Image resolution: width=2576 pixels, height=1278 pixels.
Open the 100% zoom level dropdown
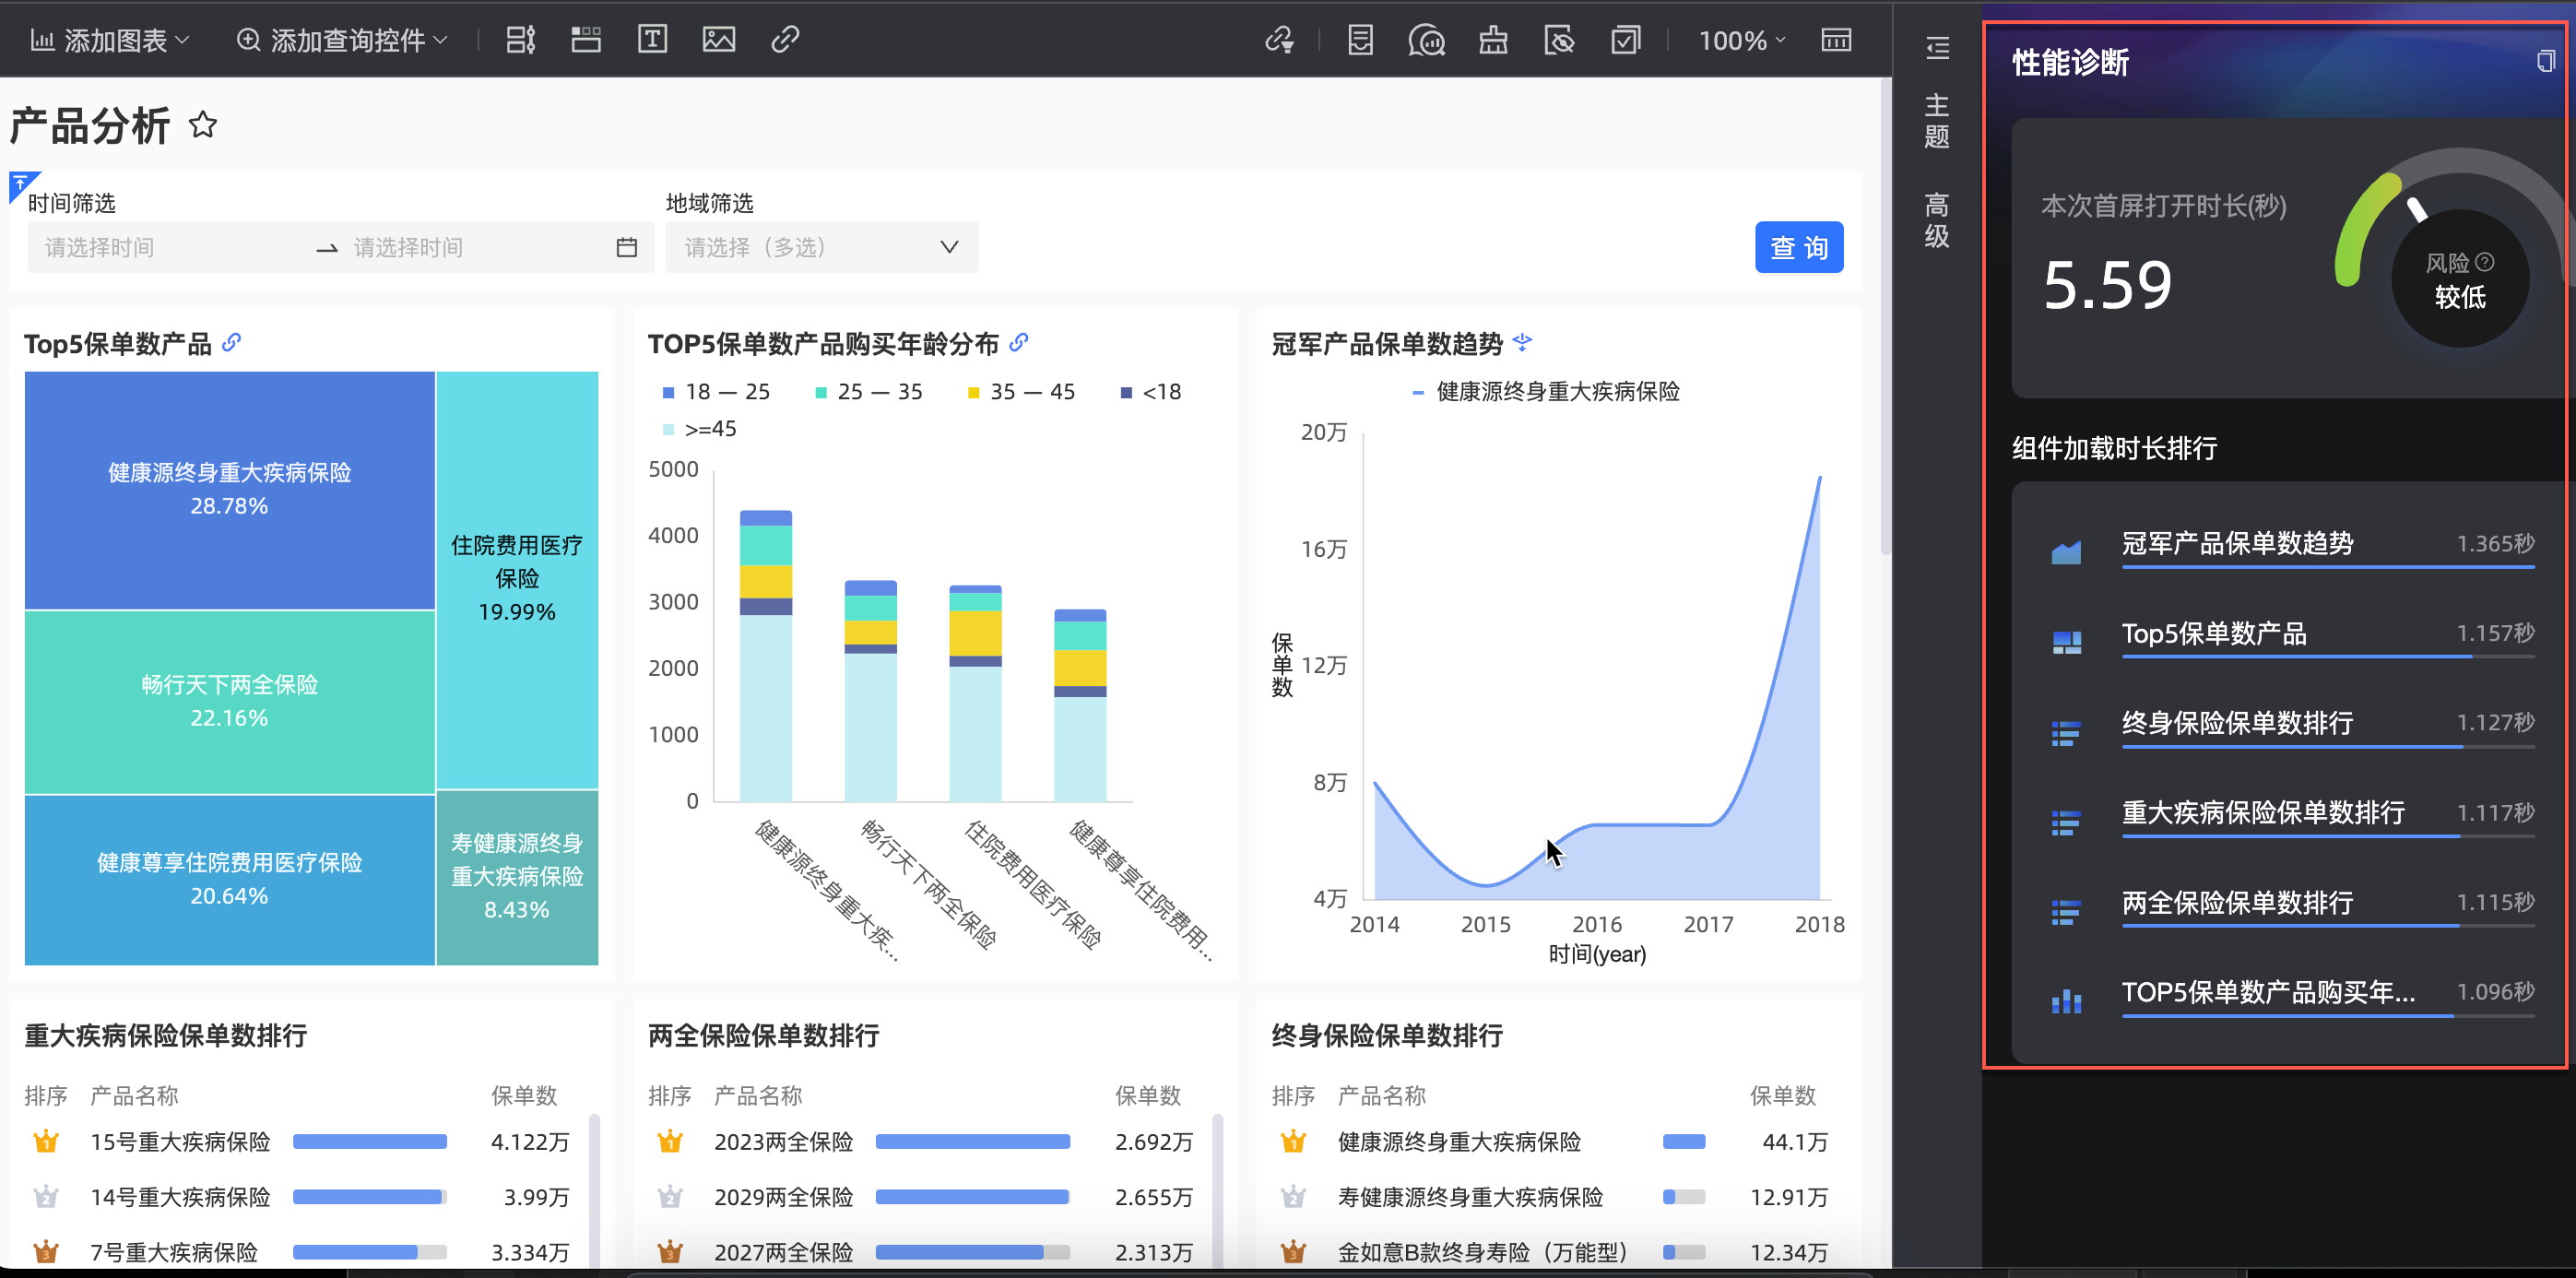(x=1742, y=40)
